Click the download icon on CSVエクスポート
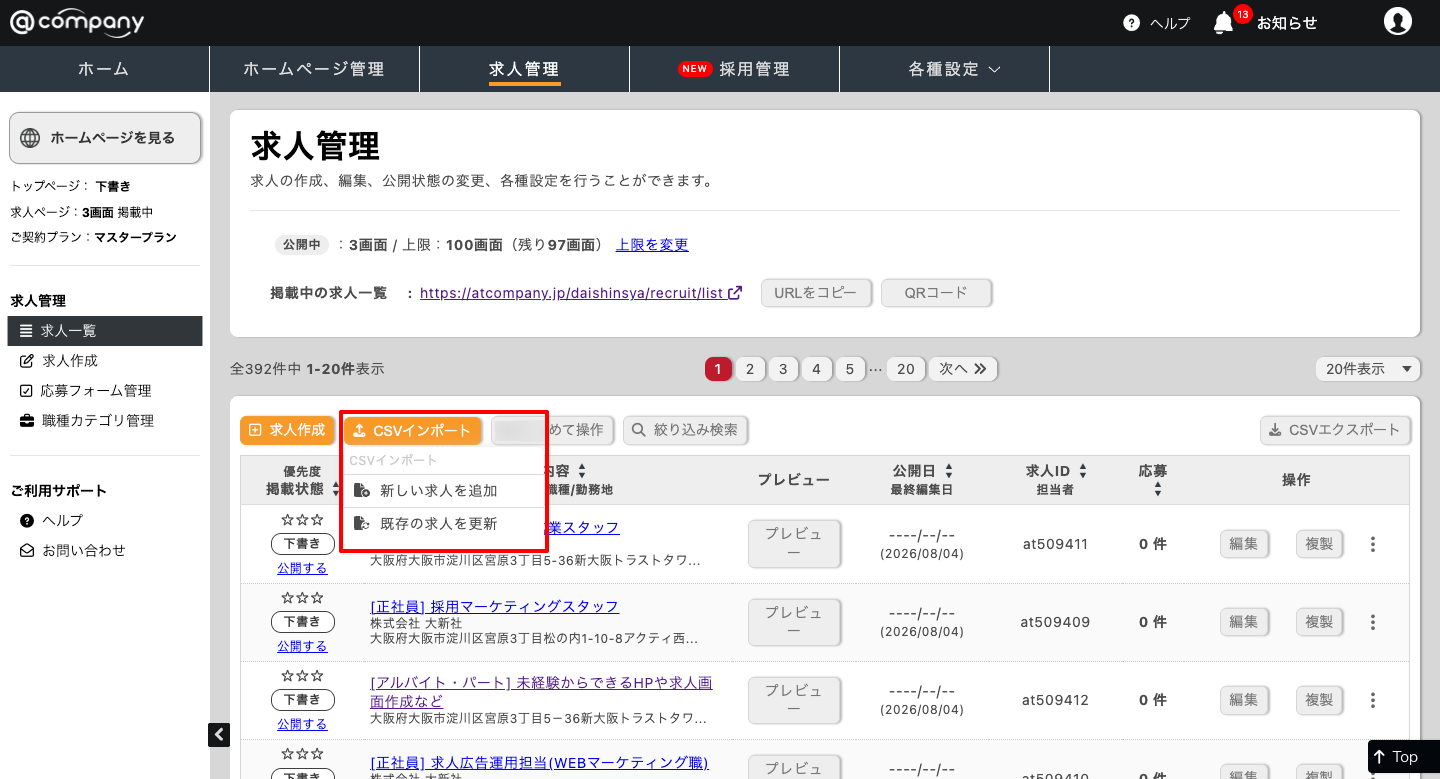The height and width of the screenshot is (779, 1440). click(1275, 430)
